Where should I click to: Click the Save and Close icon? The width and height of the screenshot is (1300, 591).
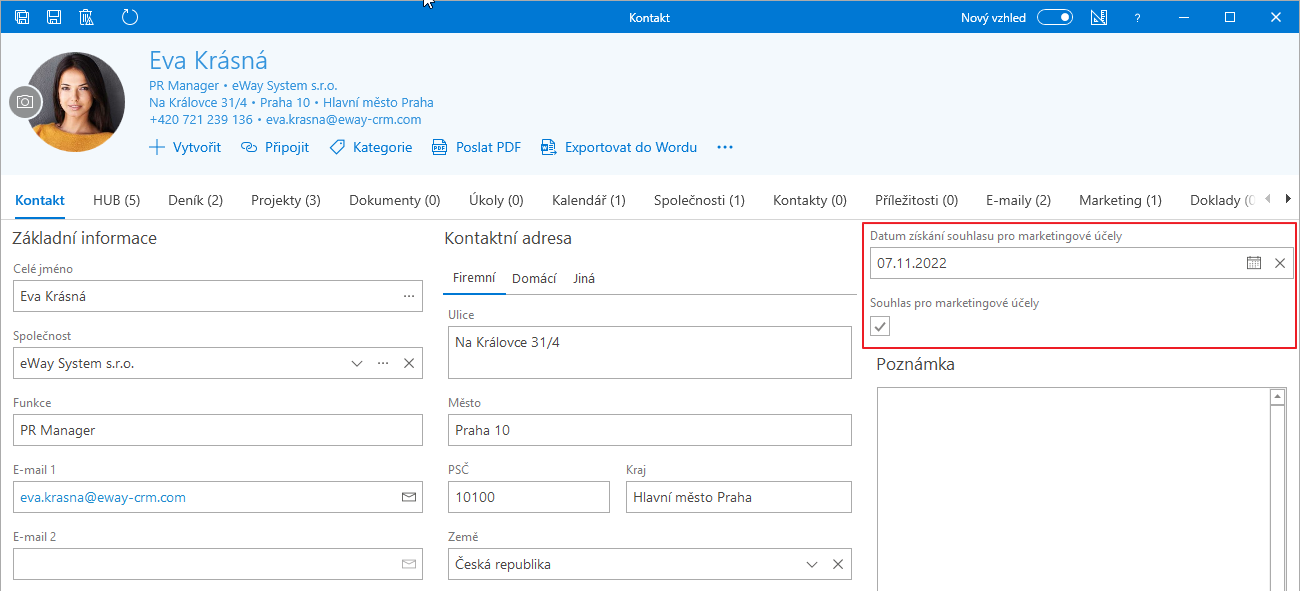22,17
